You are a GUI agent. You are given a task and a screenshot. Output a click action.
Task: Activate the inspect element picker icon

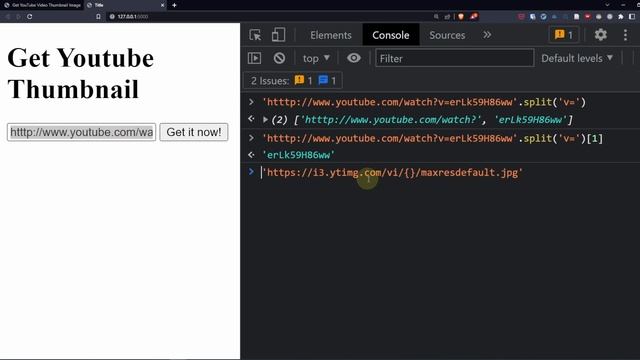[255, 35]
